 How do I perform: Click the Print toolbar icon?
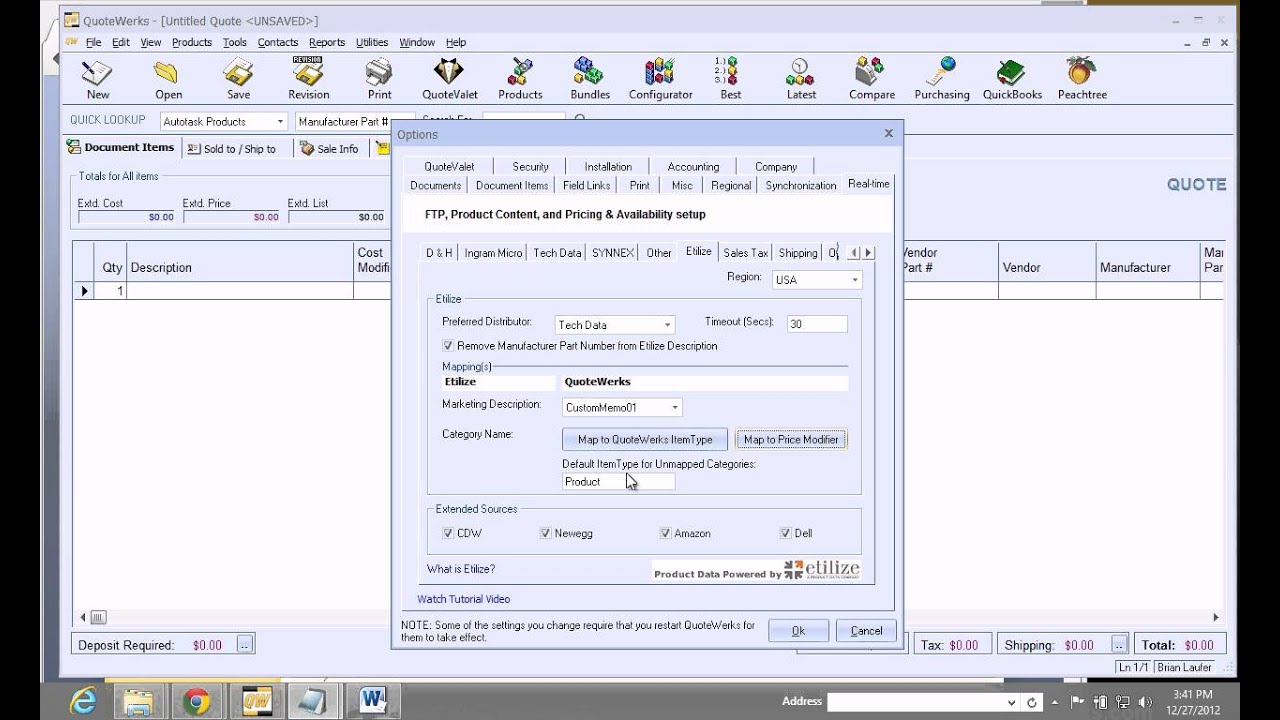(379, 79)
